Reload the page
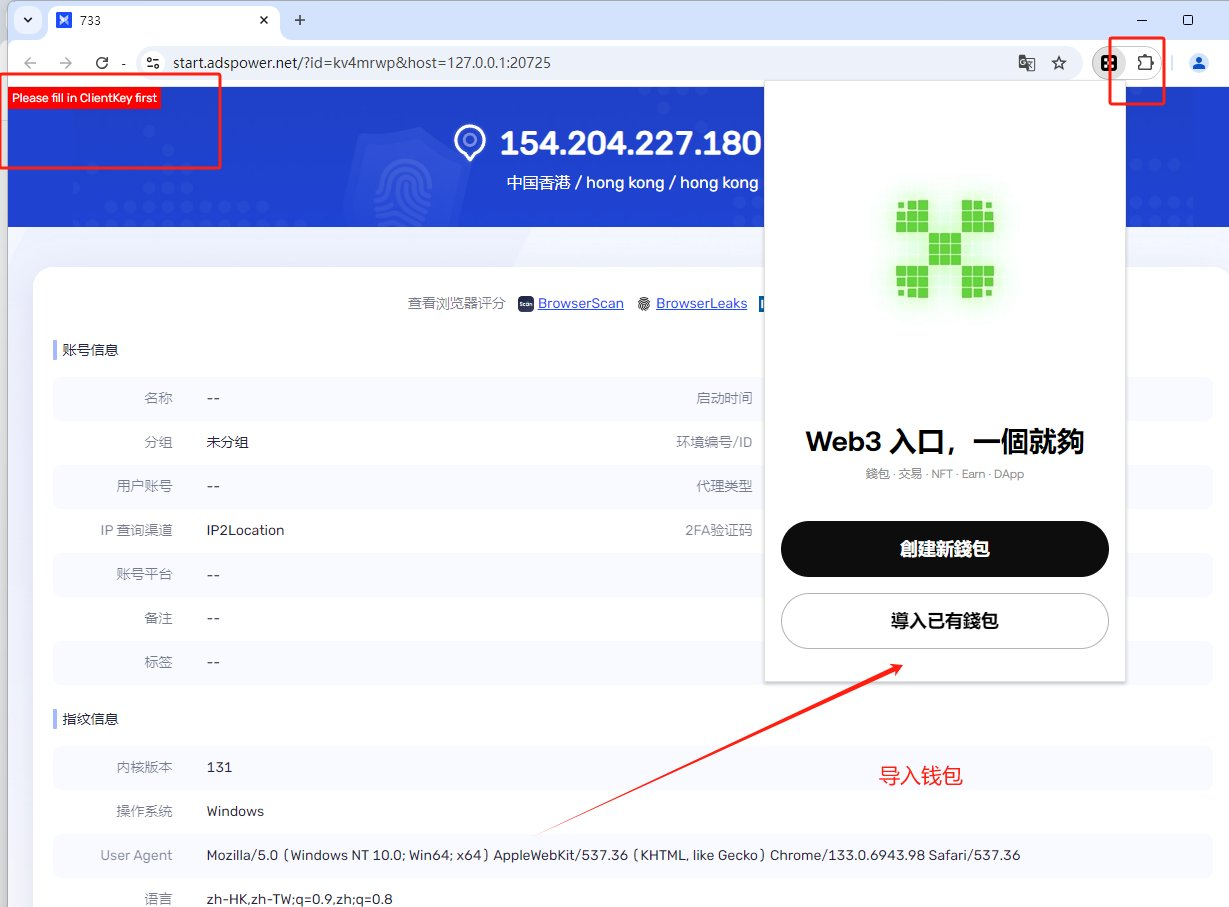Screen dimensions: 1229x907 pos(101,63)
